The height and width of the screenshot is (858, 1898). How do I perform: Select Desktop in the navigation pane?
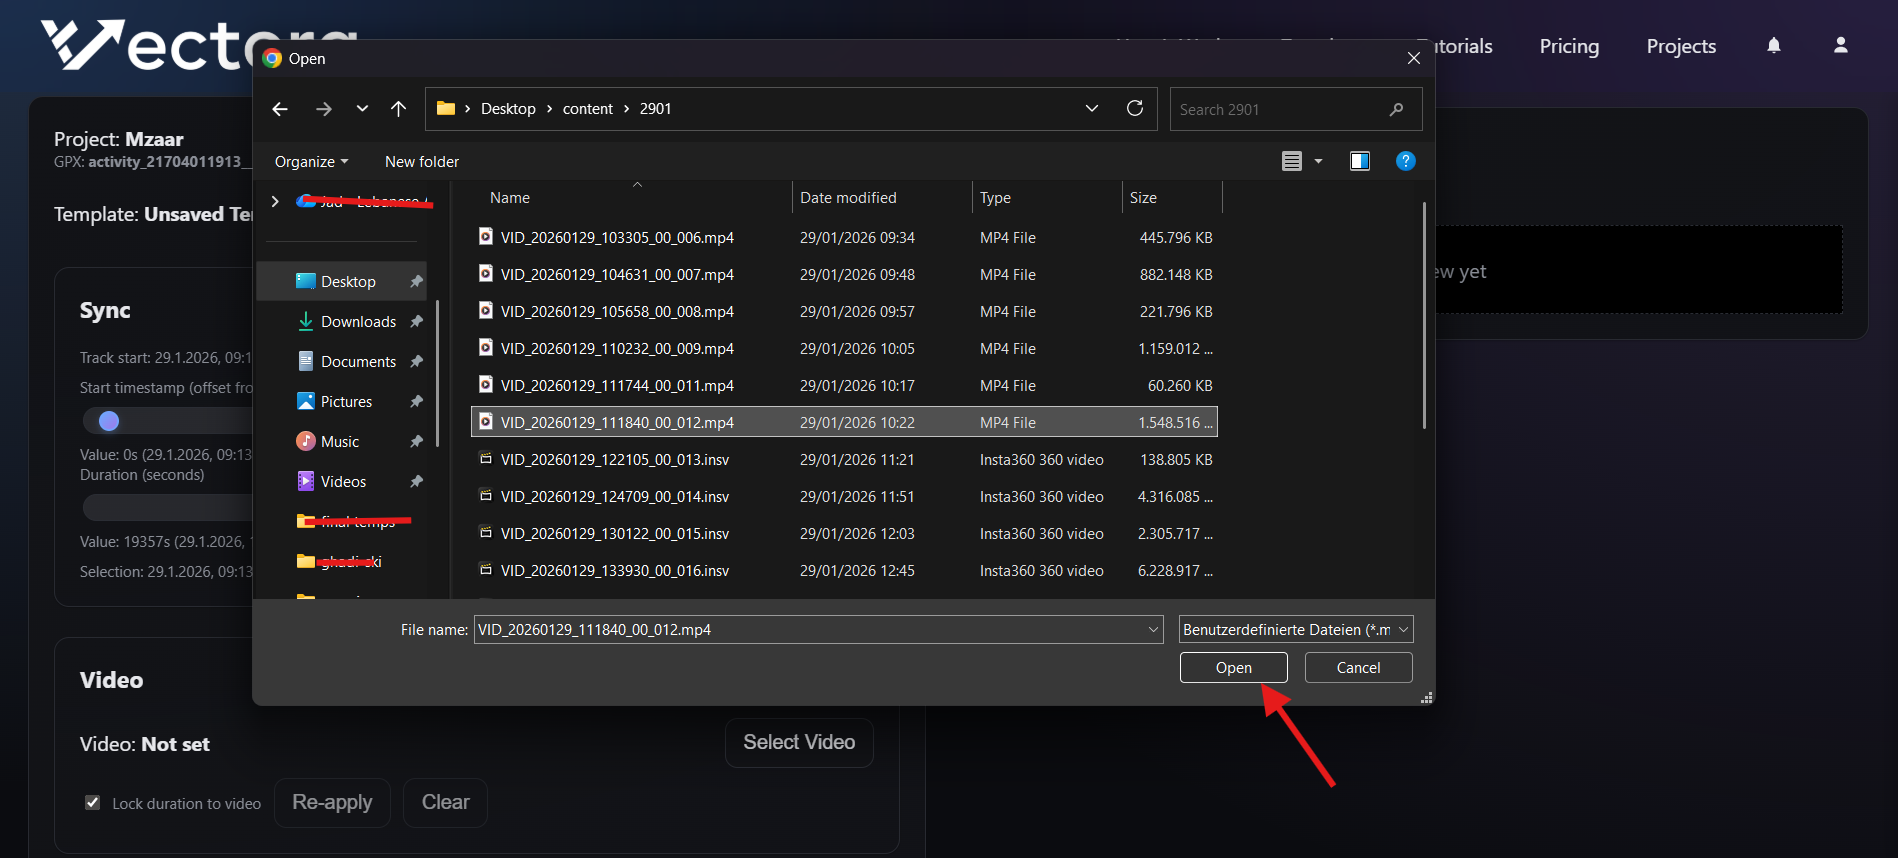pos(342,282)
